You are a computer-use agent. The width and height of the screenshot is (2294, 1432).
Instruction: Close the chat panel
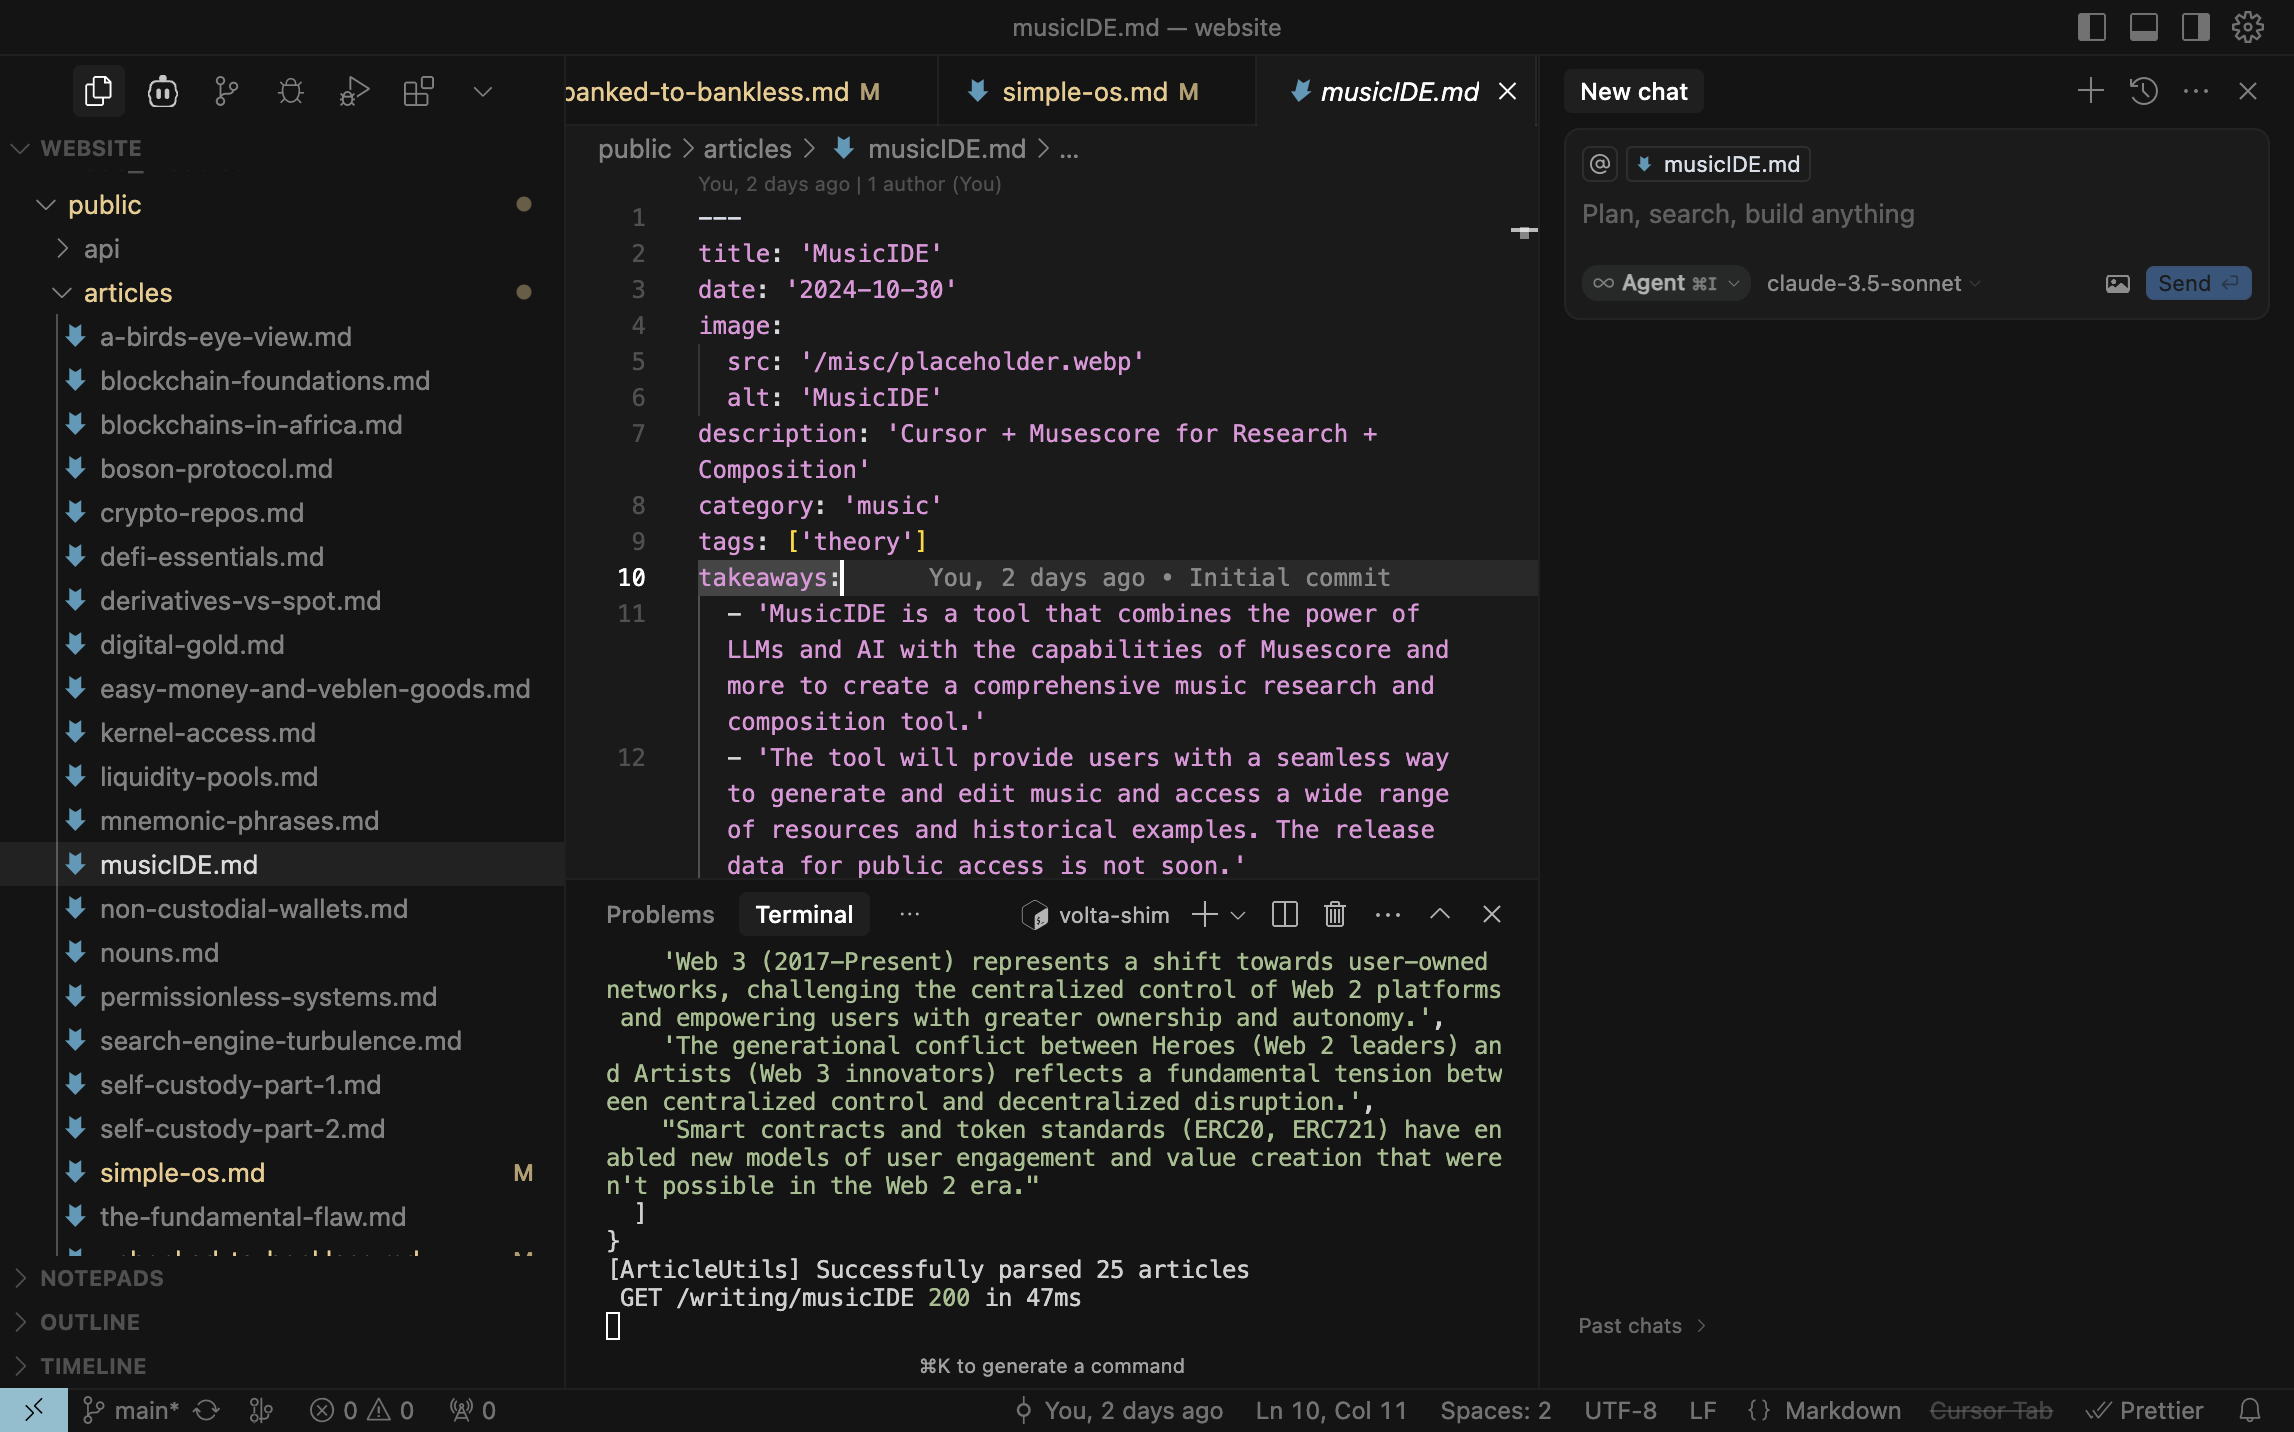[2247, 91]
